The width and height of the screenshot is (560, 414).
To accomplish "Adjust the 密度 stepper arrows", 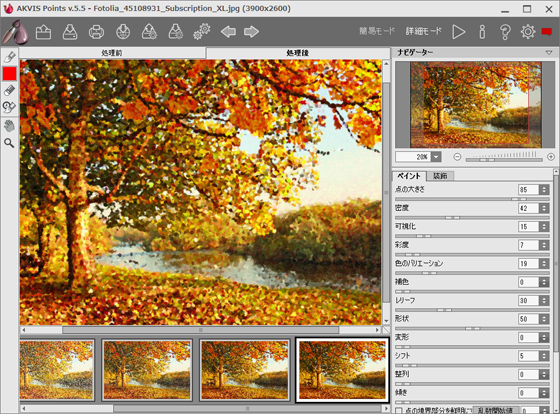I will [544, 208].
